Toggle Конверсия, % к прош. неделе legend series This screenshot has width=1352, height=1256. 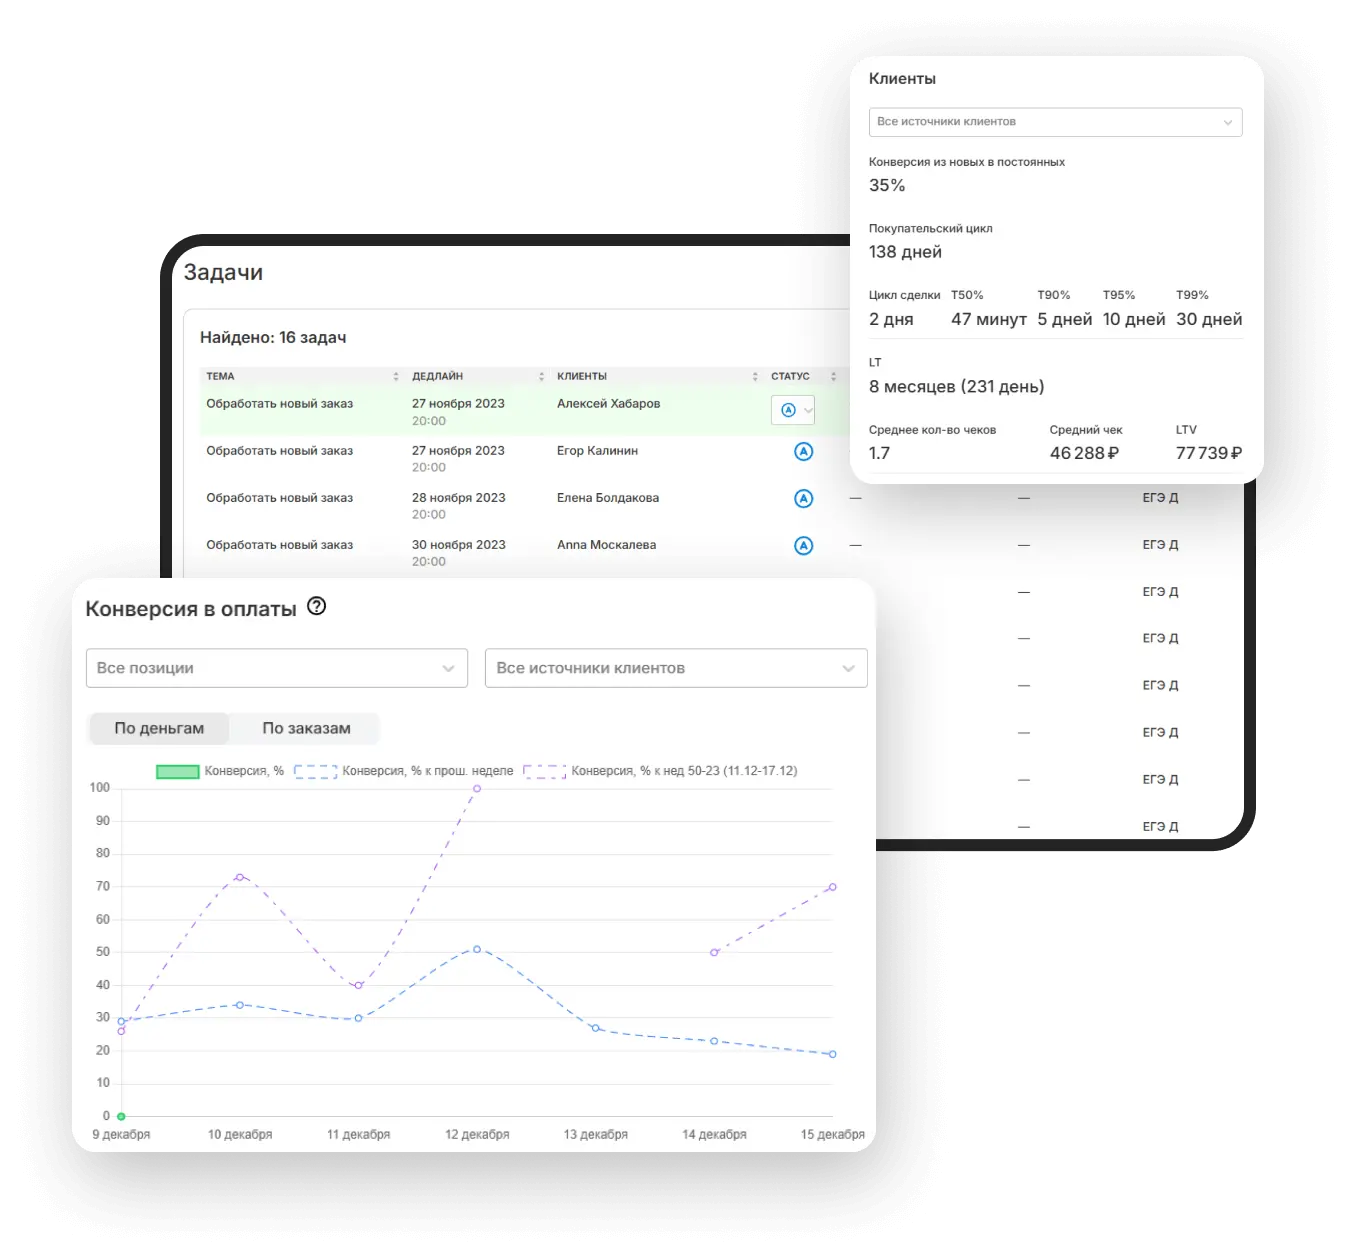(x=315, y=771)
